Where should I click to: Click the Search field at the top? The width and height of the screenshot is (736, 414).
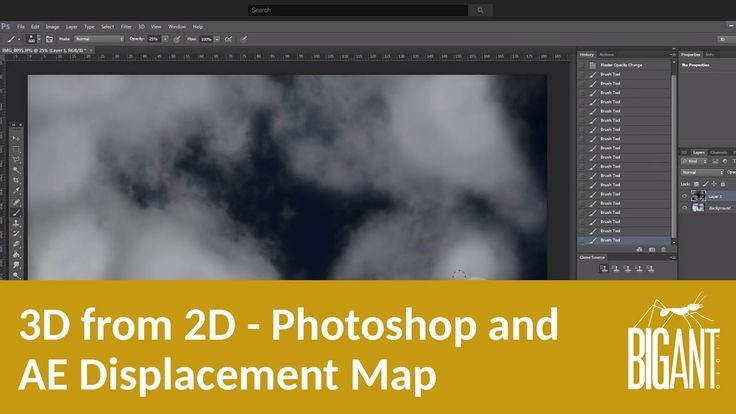point(358,10)
